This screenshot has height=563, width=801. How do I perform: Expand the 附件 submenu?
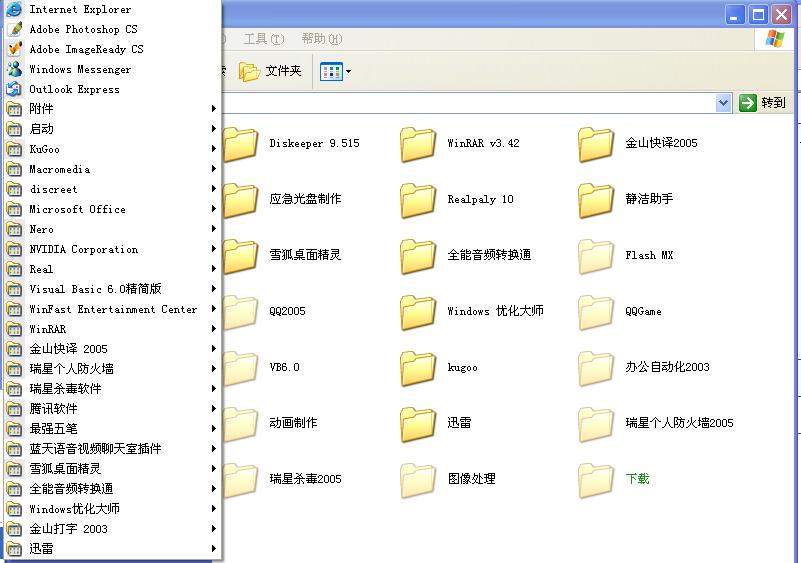[112, 109]
